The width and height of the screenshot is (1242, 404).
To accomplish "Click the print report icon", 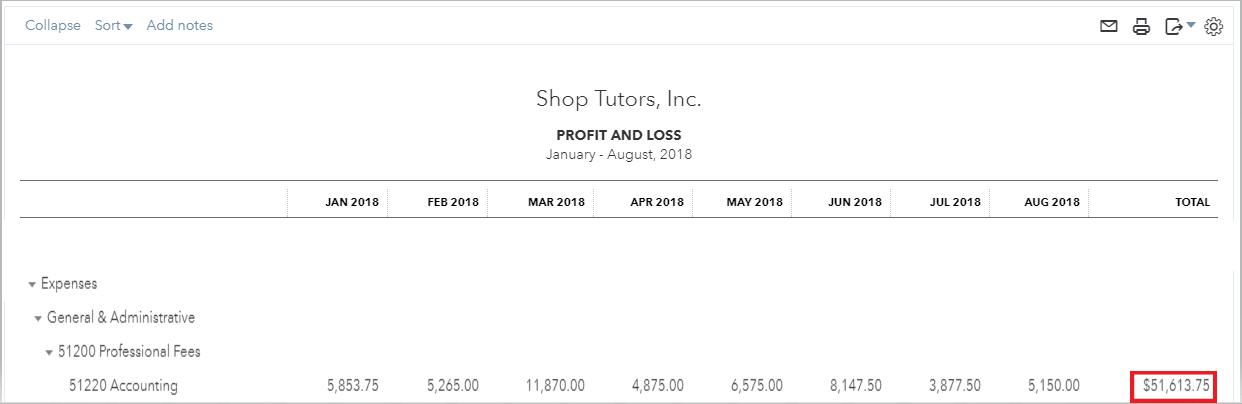I will pos(1141,27).
